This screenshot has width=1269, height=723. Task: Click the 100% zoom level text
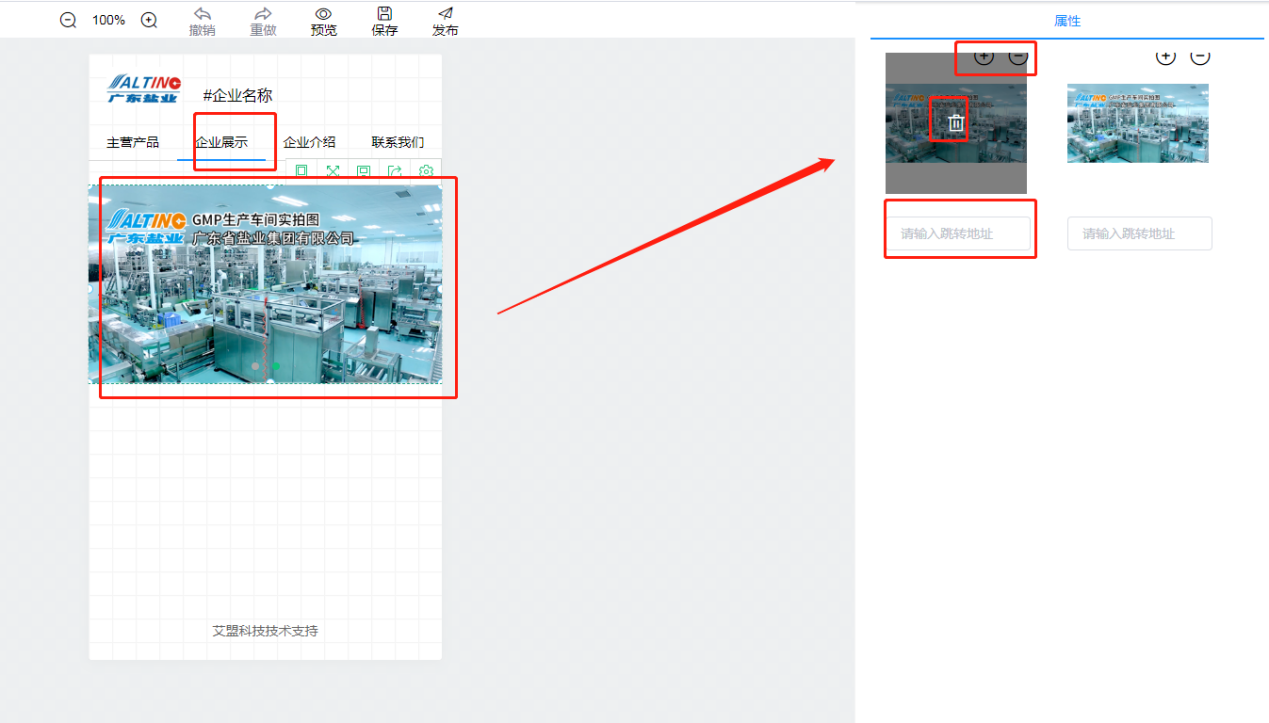click(x=109, y=20)
